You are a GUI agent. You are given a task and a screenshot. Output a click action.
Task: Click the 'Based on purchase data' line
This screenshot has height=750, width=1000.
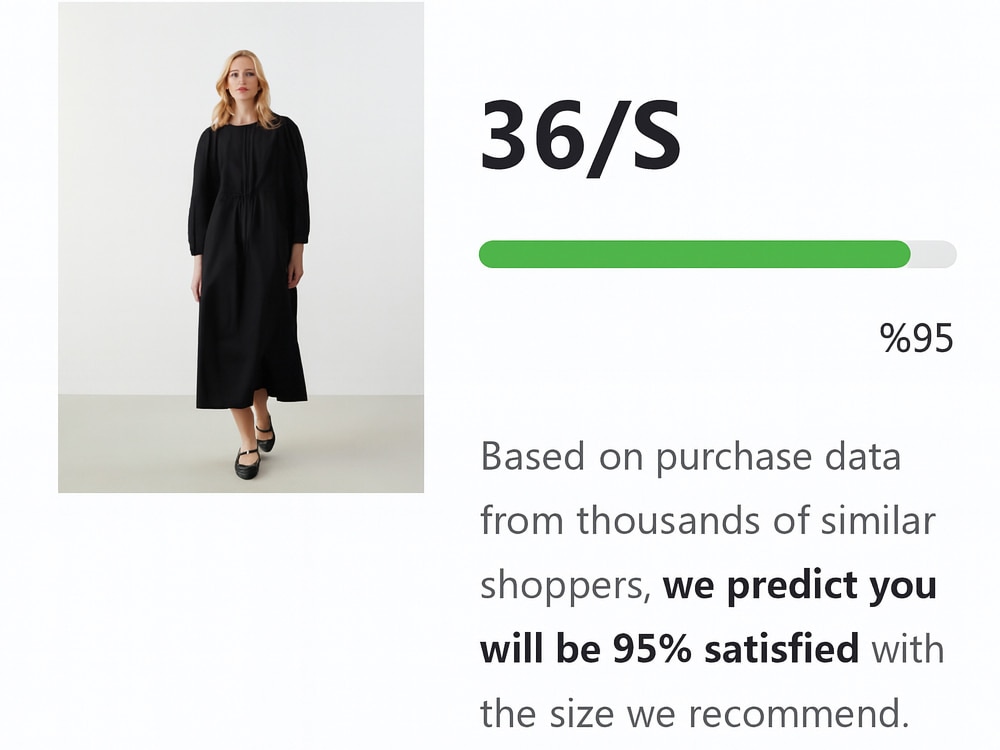click(x=691, y=457)
